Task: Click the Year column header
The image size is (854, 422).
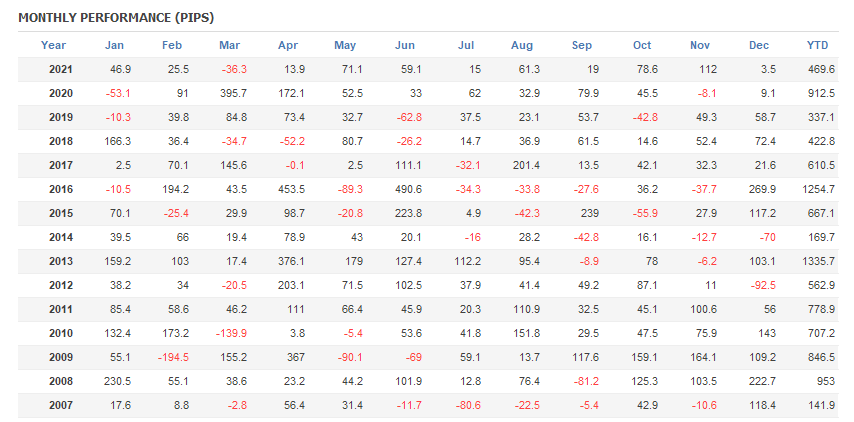Action: pos(53,45)
